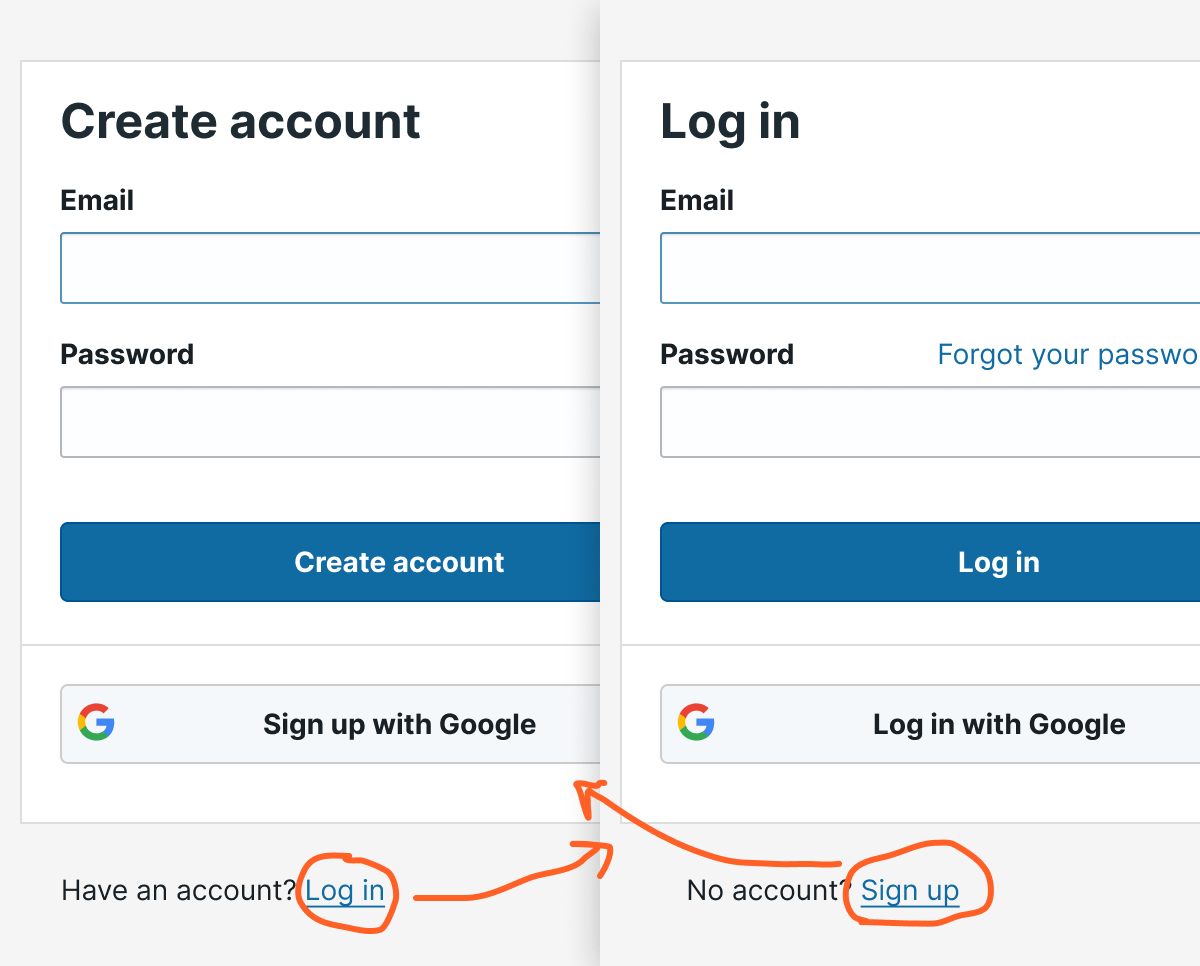1200x966 pixels.
Task: Click the Have an account? text
Action: tap(179, 890)
